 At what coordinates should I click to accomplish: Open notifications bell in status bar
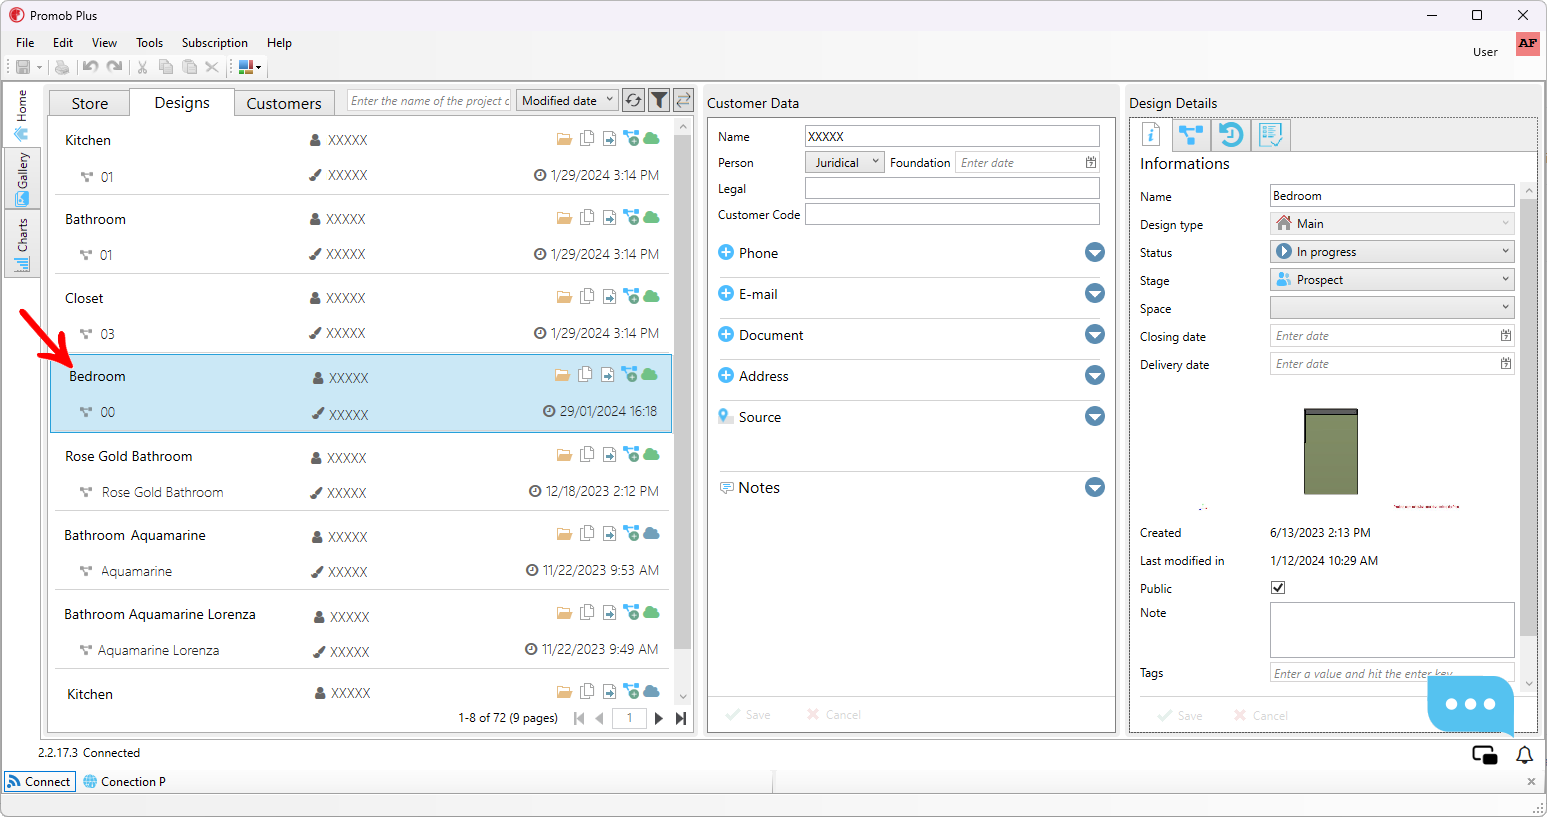point(1524,755)
